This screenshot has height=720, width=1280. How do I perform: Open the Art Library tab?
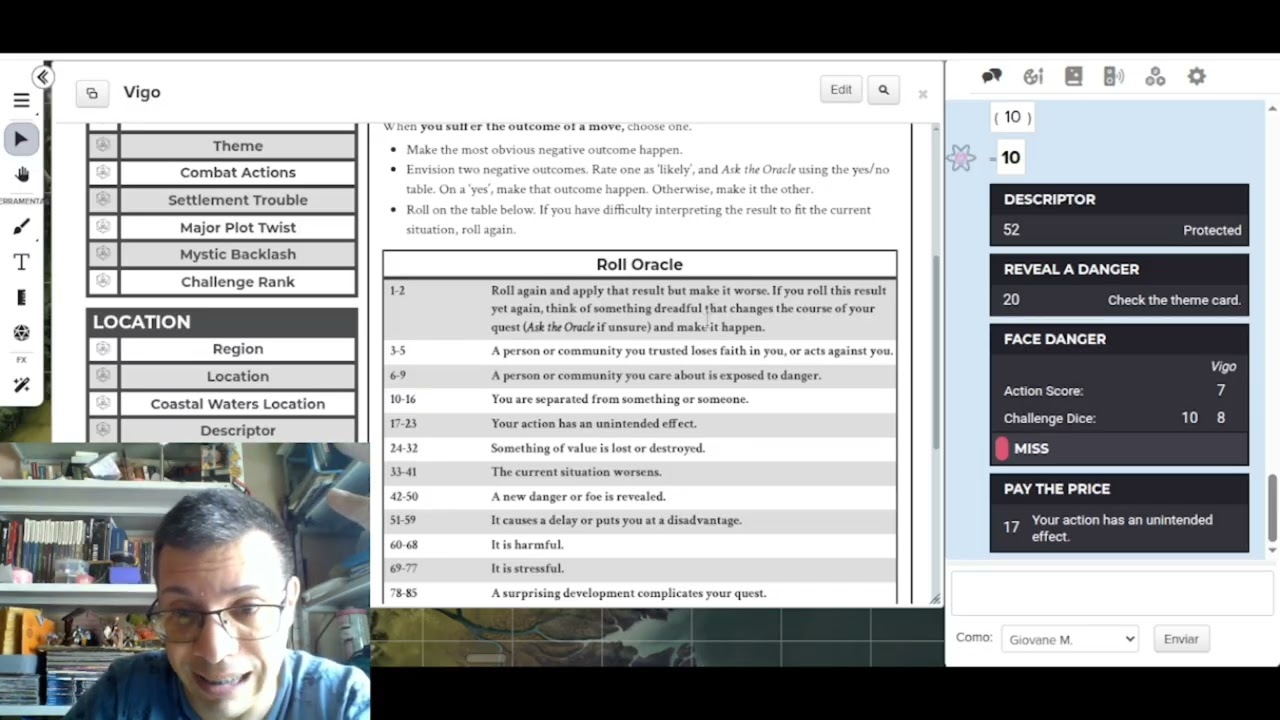pos(1033,77)
